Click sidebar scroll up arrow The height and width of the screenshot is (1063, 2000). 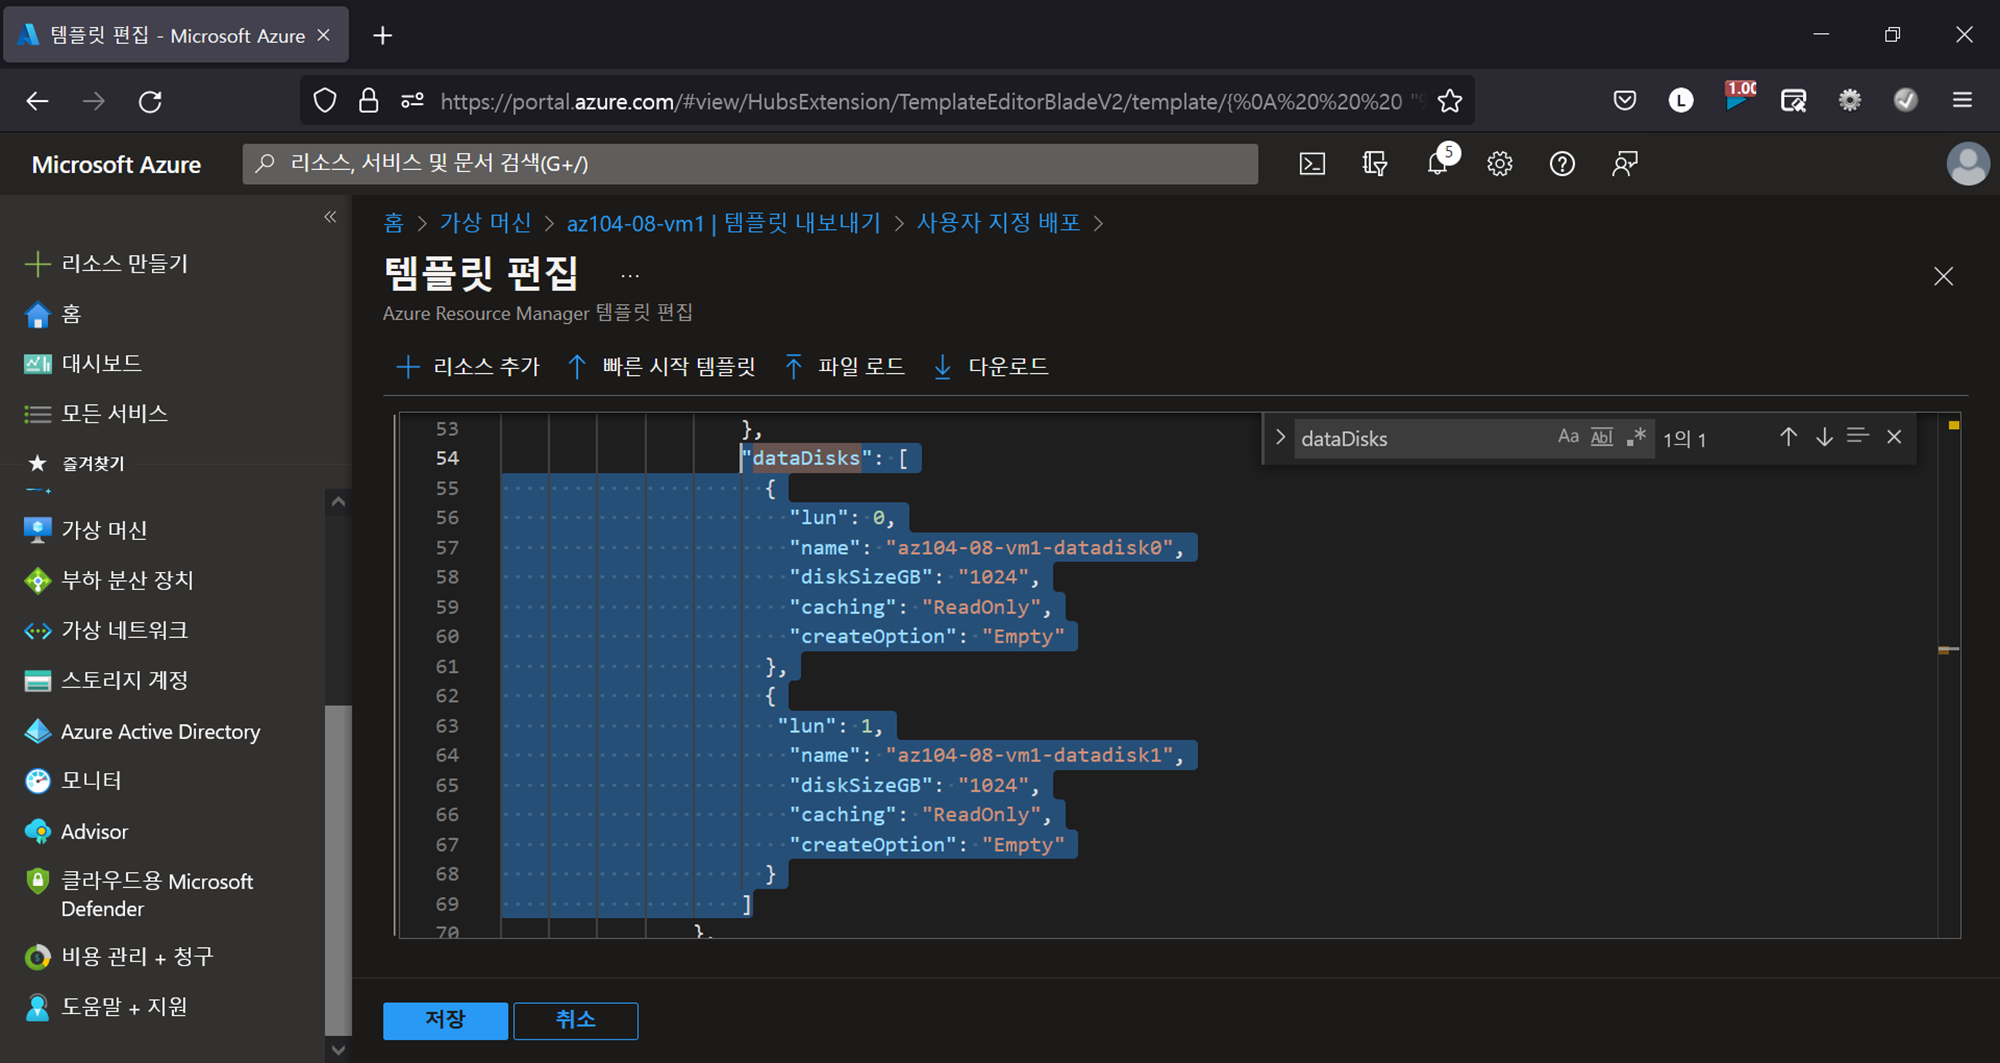[x=338, y=501]
